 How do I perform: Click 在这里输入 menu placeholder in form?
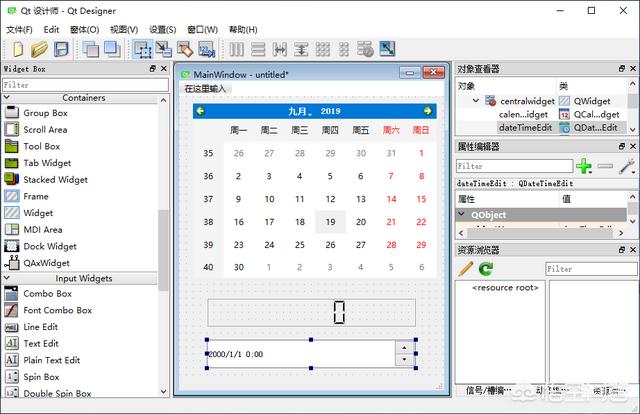point(205,89)
